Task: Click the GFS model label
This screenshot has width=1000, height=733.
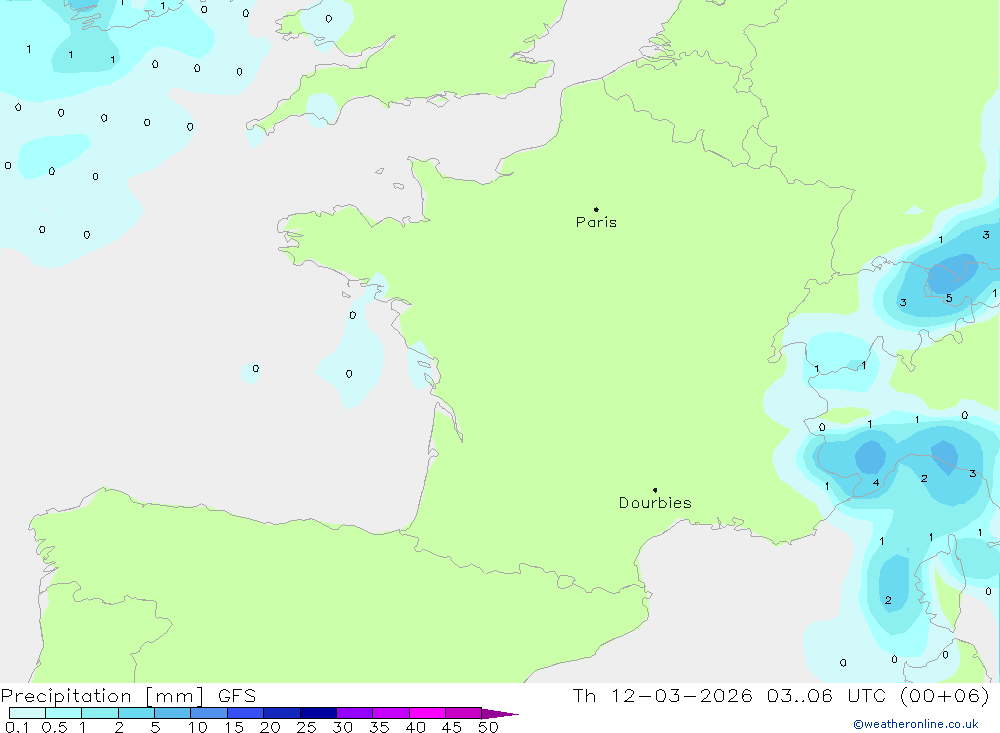Action: [x=237, y=696]
